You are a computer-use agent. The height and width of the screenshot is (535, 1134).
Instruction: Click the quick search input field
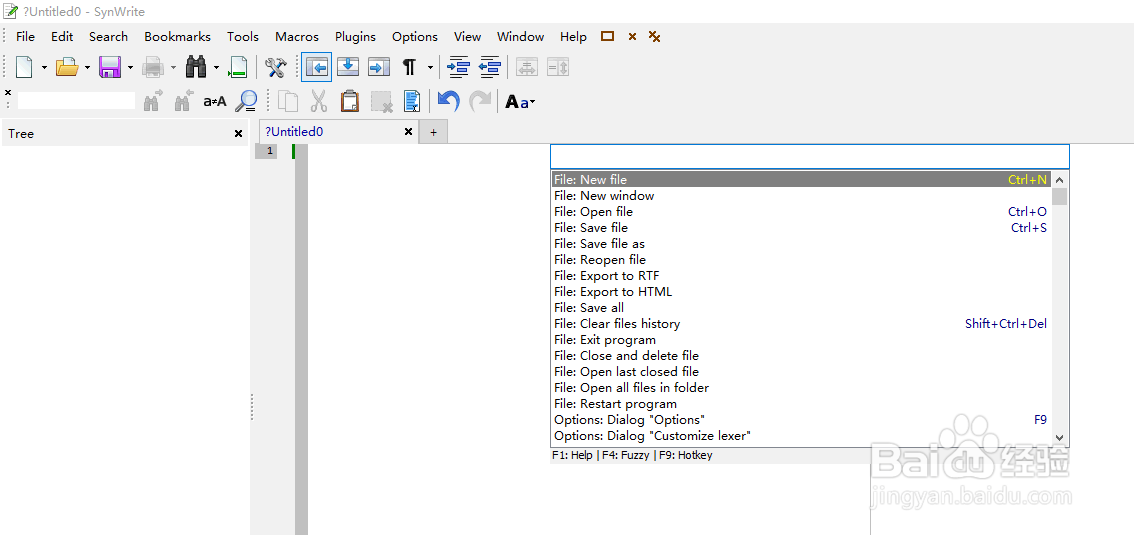pyautogui.click(x=76, y=100)
